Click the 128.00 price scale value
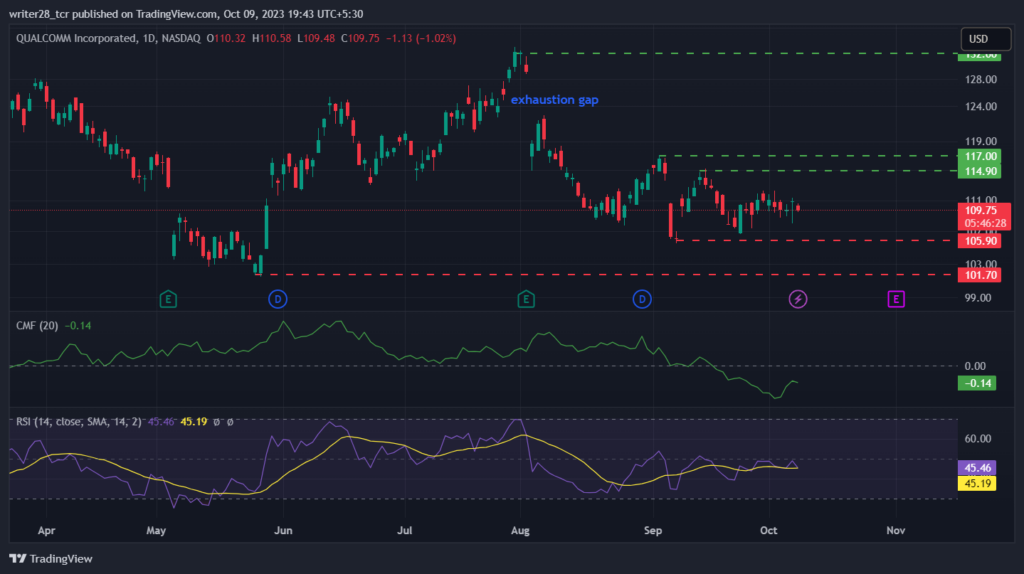The width and height of the screenshot is (1024, 574). (x=981, y=80)
